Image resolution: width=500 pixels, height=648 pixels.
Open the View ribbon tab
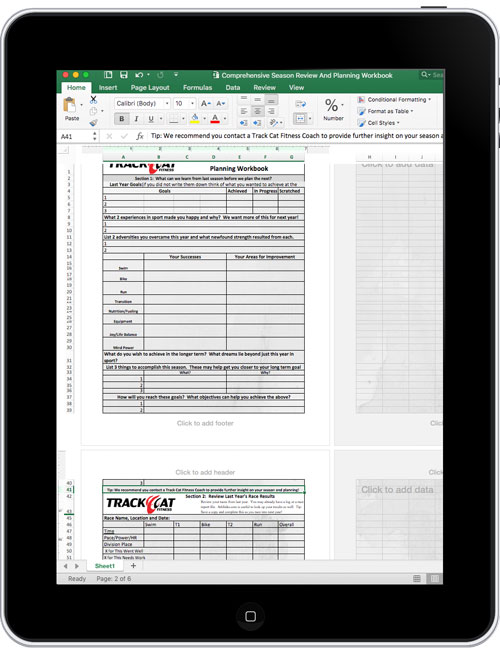point(296,88)
